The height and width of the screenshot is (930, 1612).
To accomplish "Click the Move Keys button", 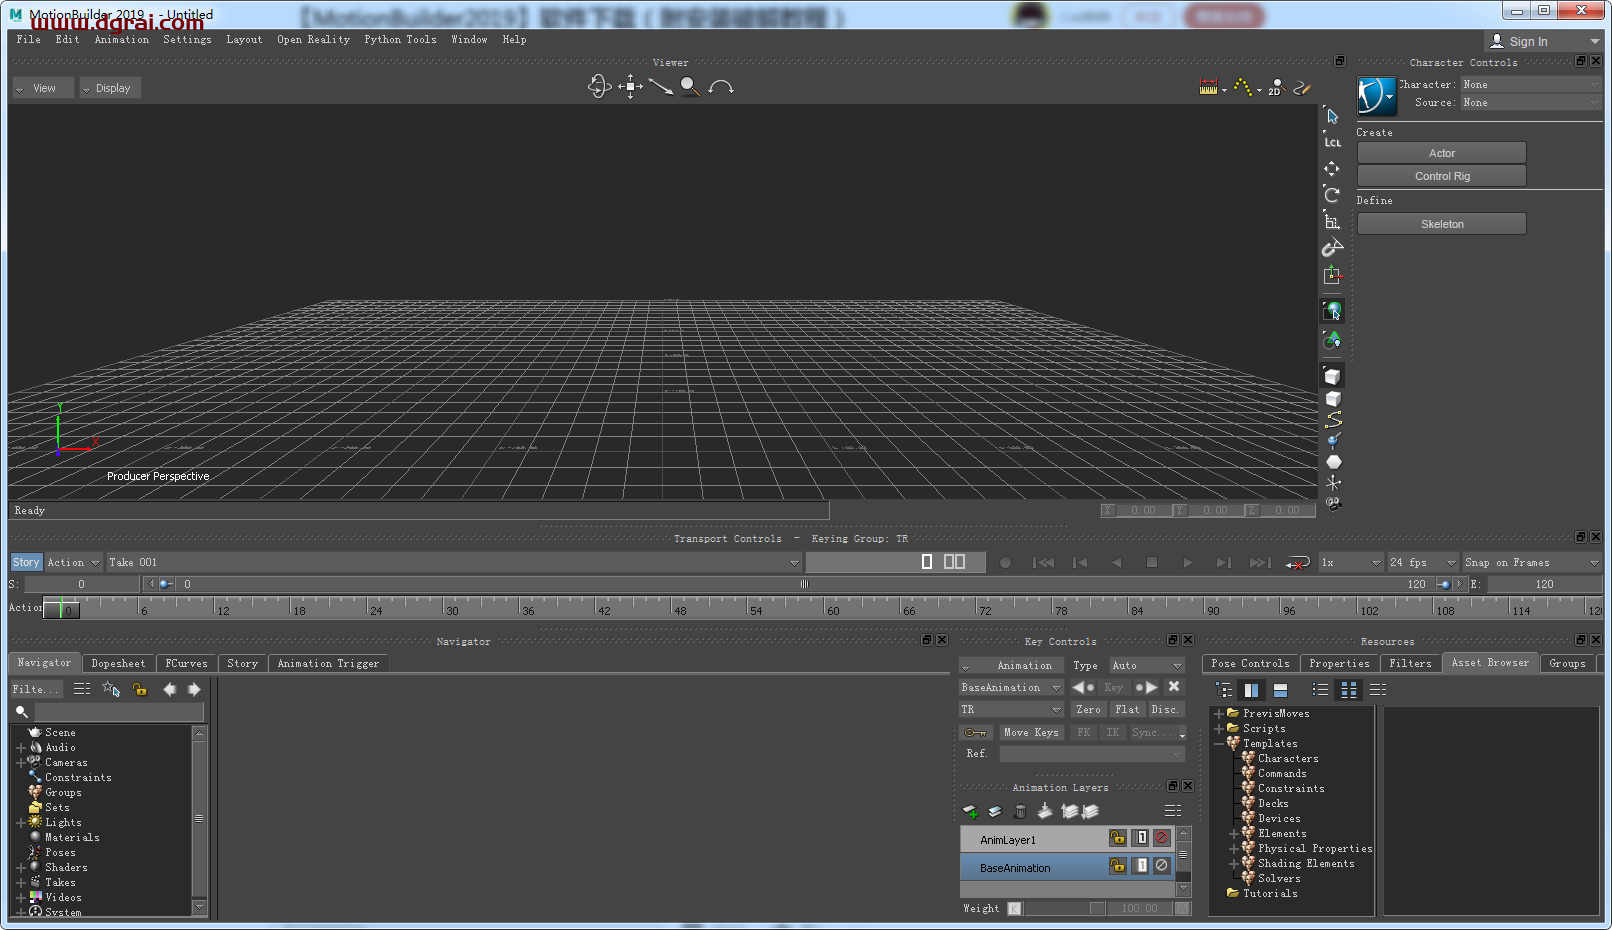I will click(1031, 733).
